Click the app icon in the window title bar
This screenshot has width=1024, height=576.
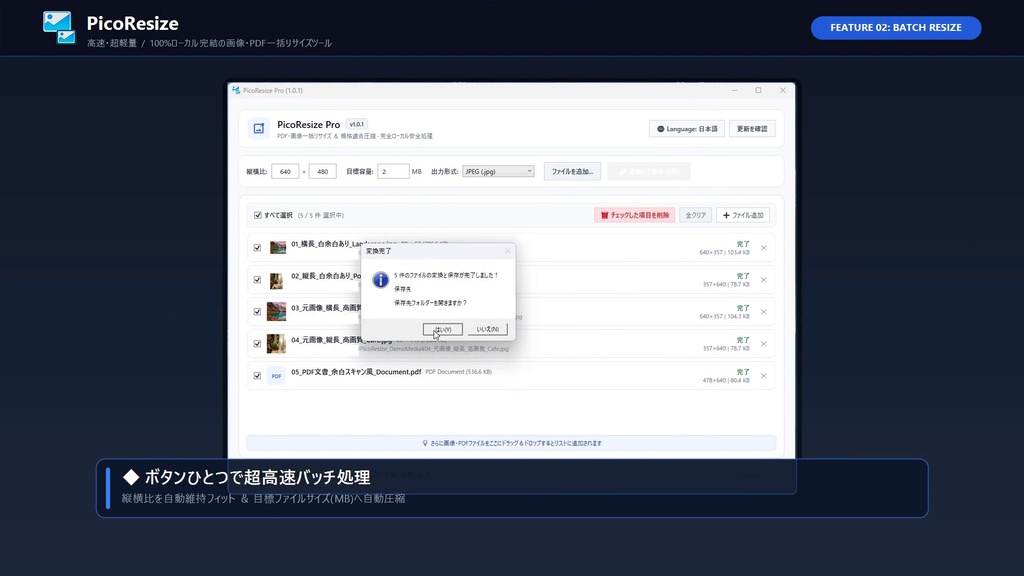(x=236, y=90)
